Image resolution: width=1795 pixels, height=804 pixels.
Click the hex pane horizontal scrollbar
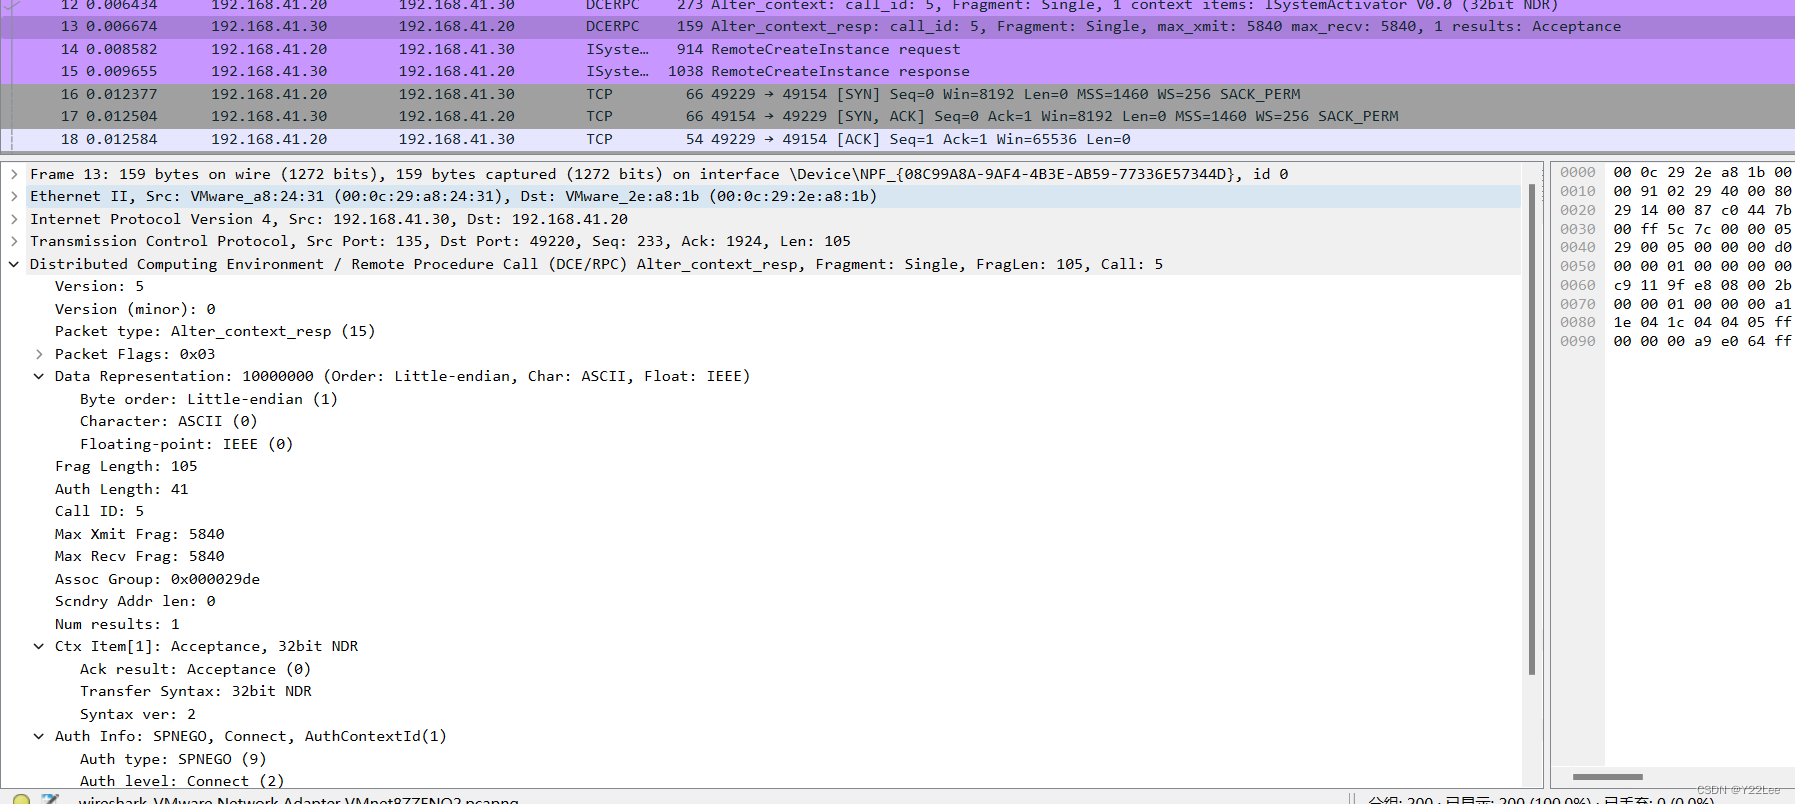point(1607,777)
